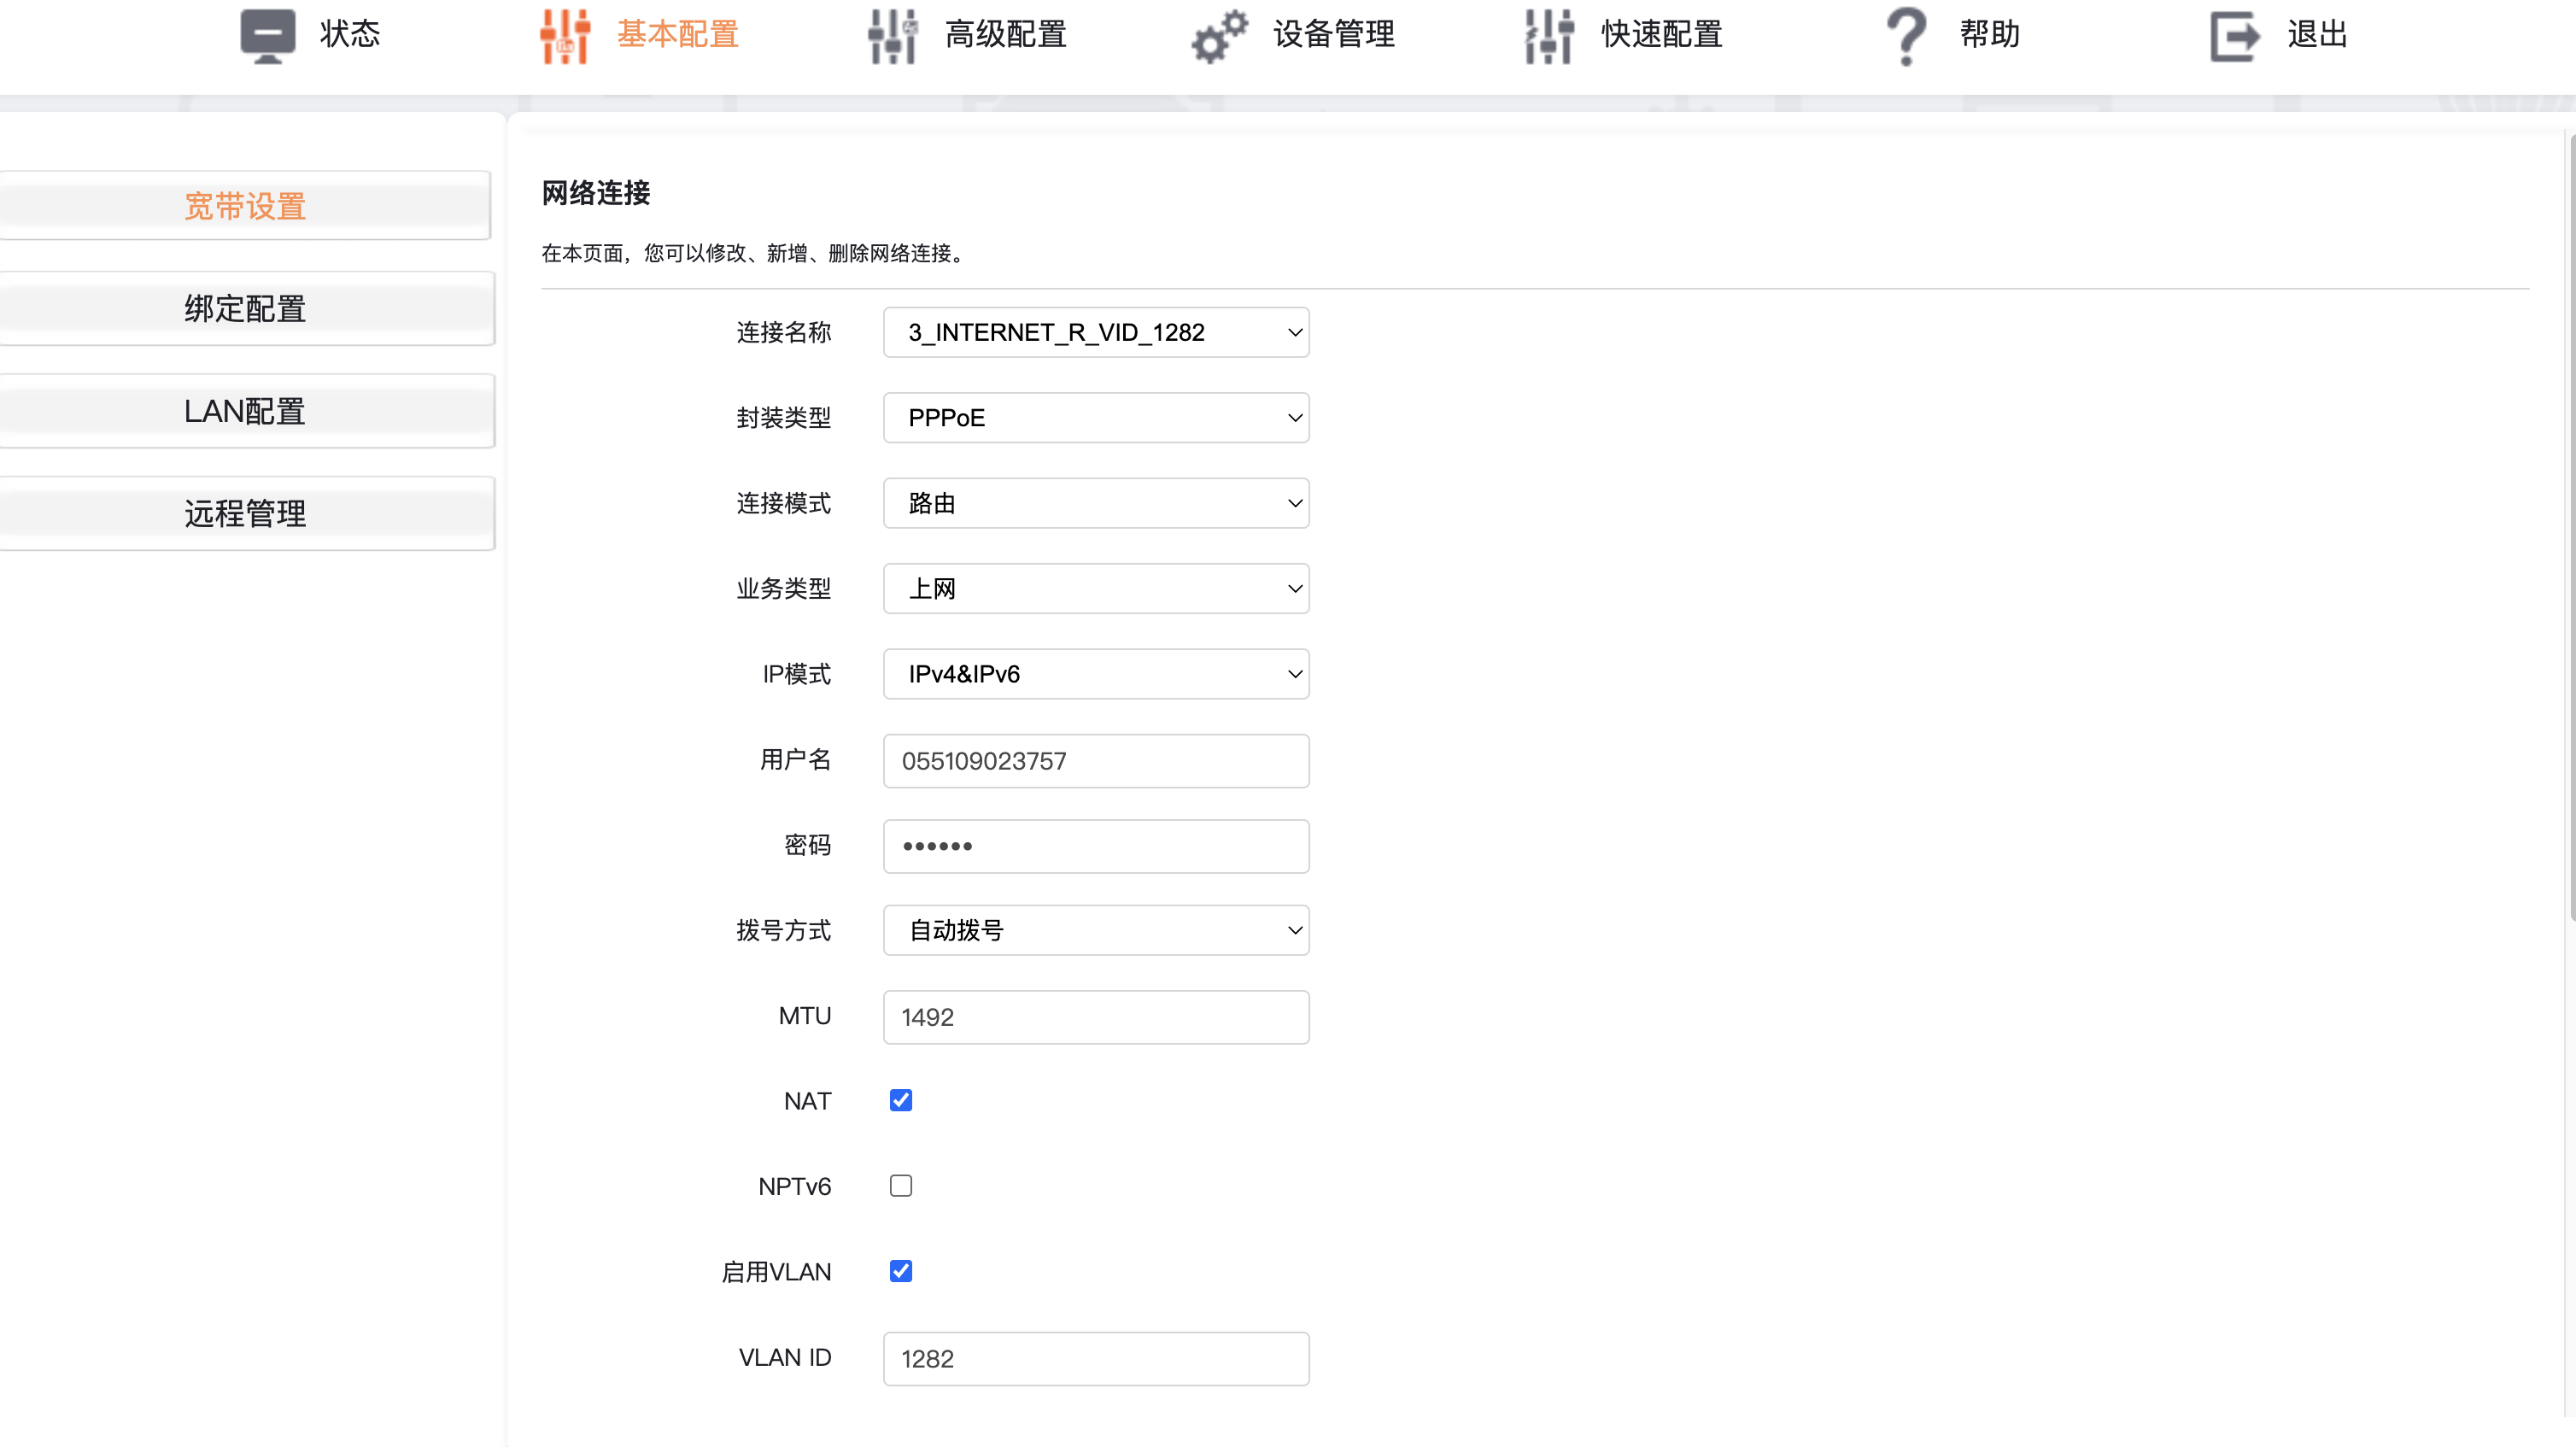The image size is (2576, 1447).
Task: Select 绑定配置 in the sidebar
Action: tap(245, 308)
